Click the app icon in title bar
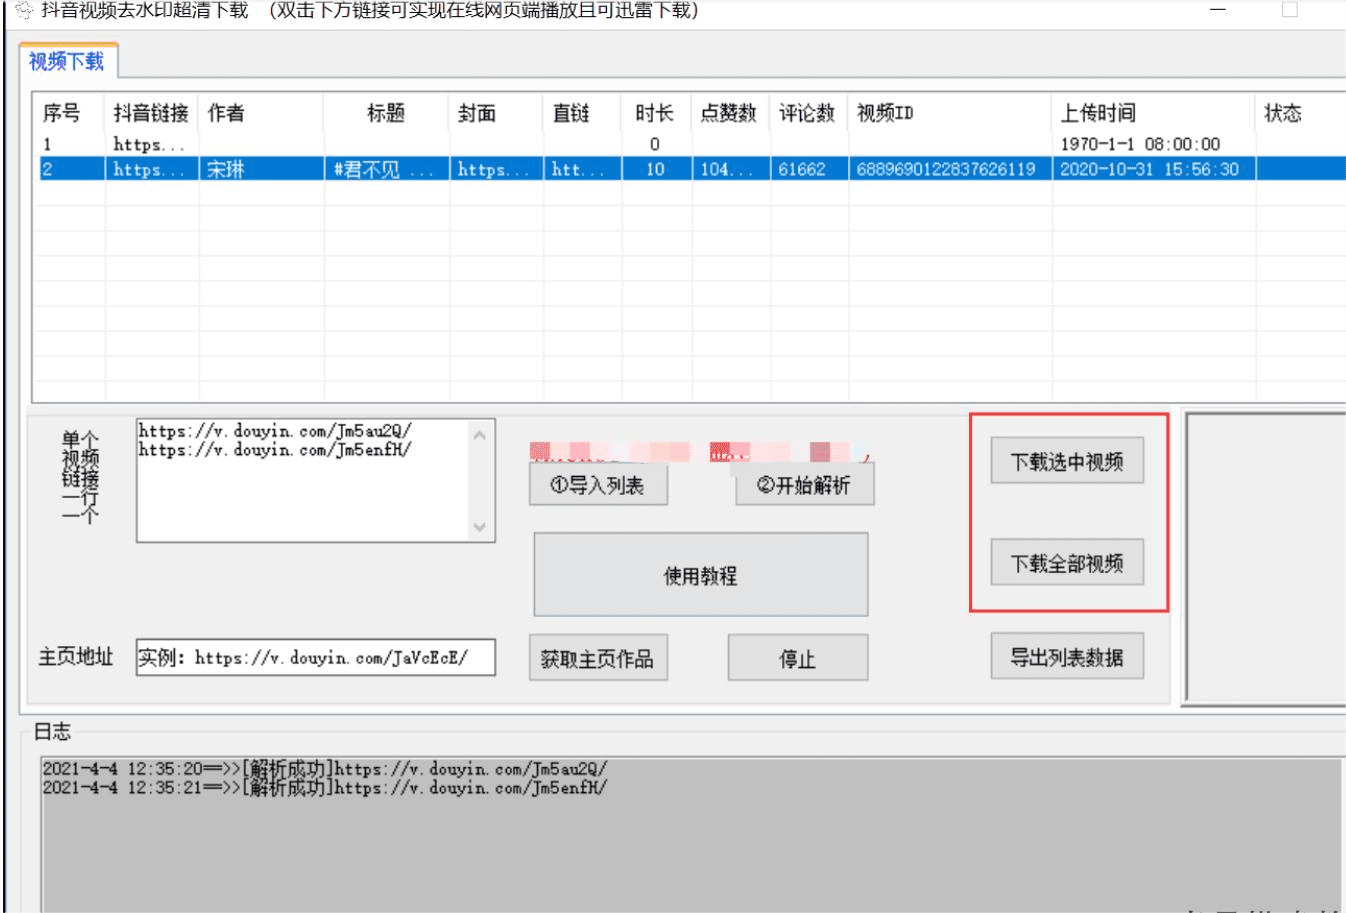This screenshot has height=913, width=1346. point(25,10)
